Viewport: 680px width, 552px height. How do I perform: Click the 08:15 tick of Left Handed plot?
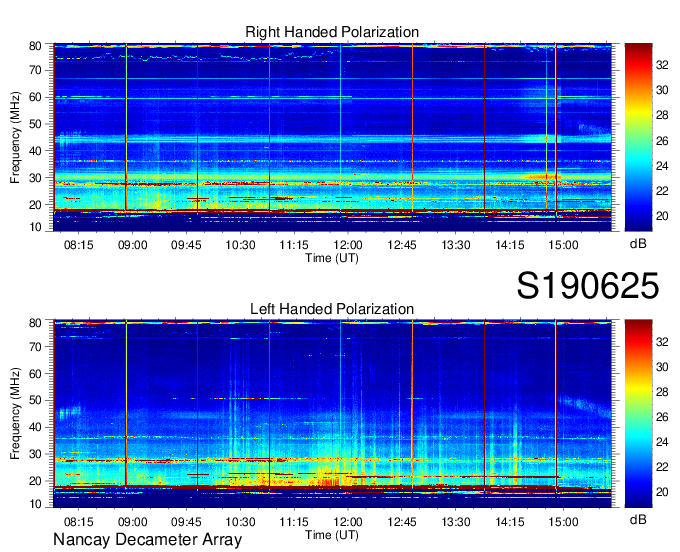[x=78, y=522]
